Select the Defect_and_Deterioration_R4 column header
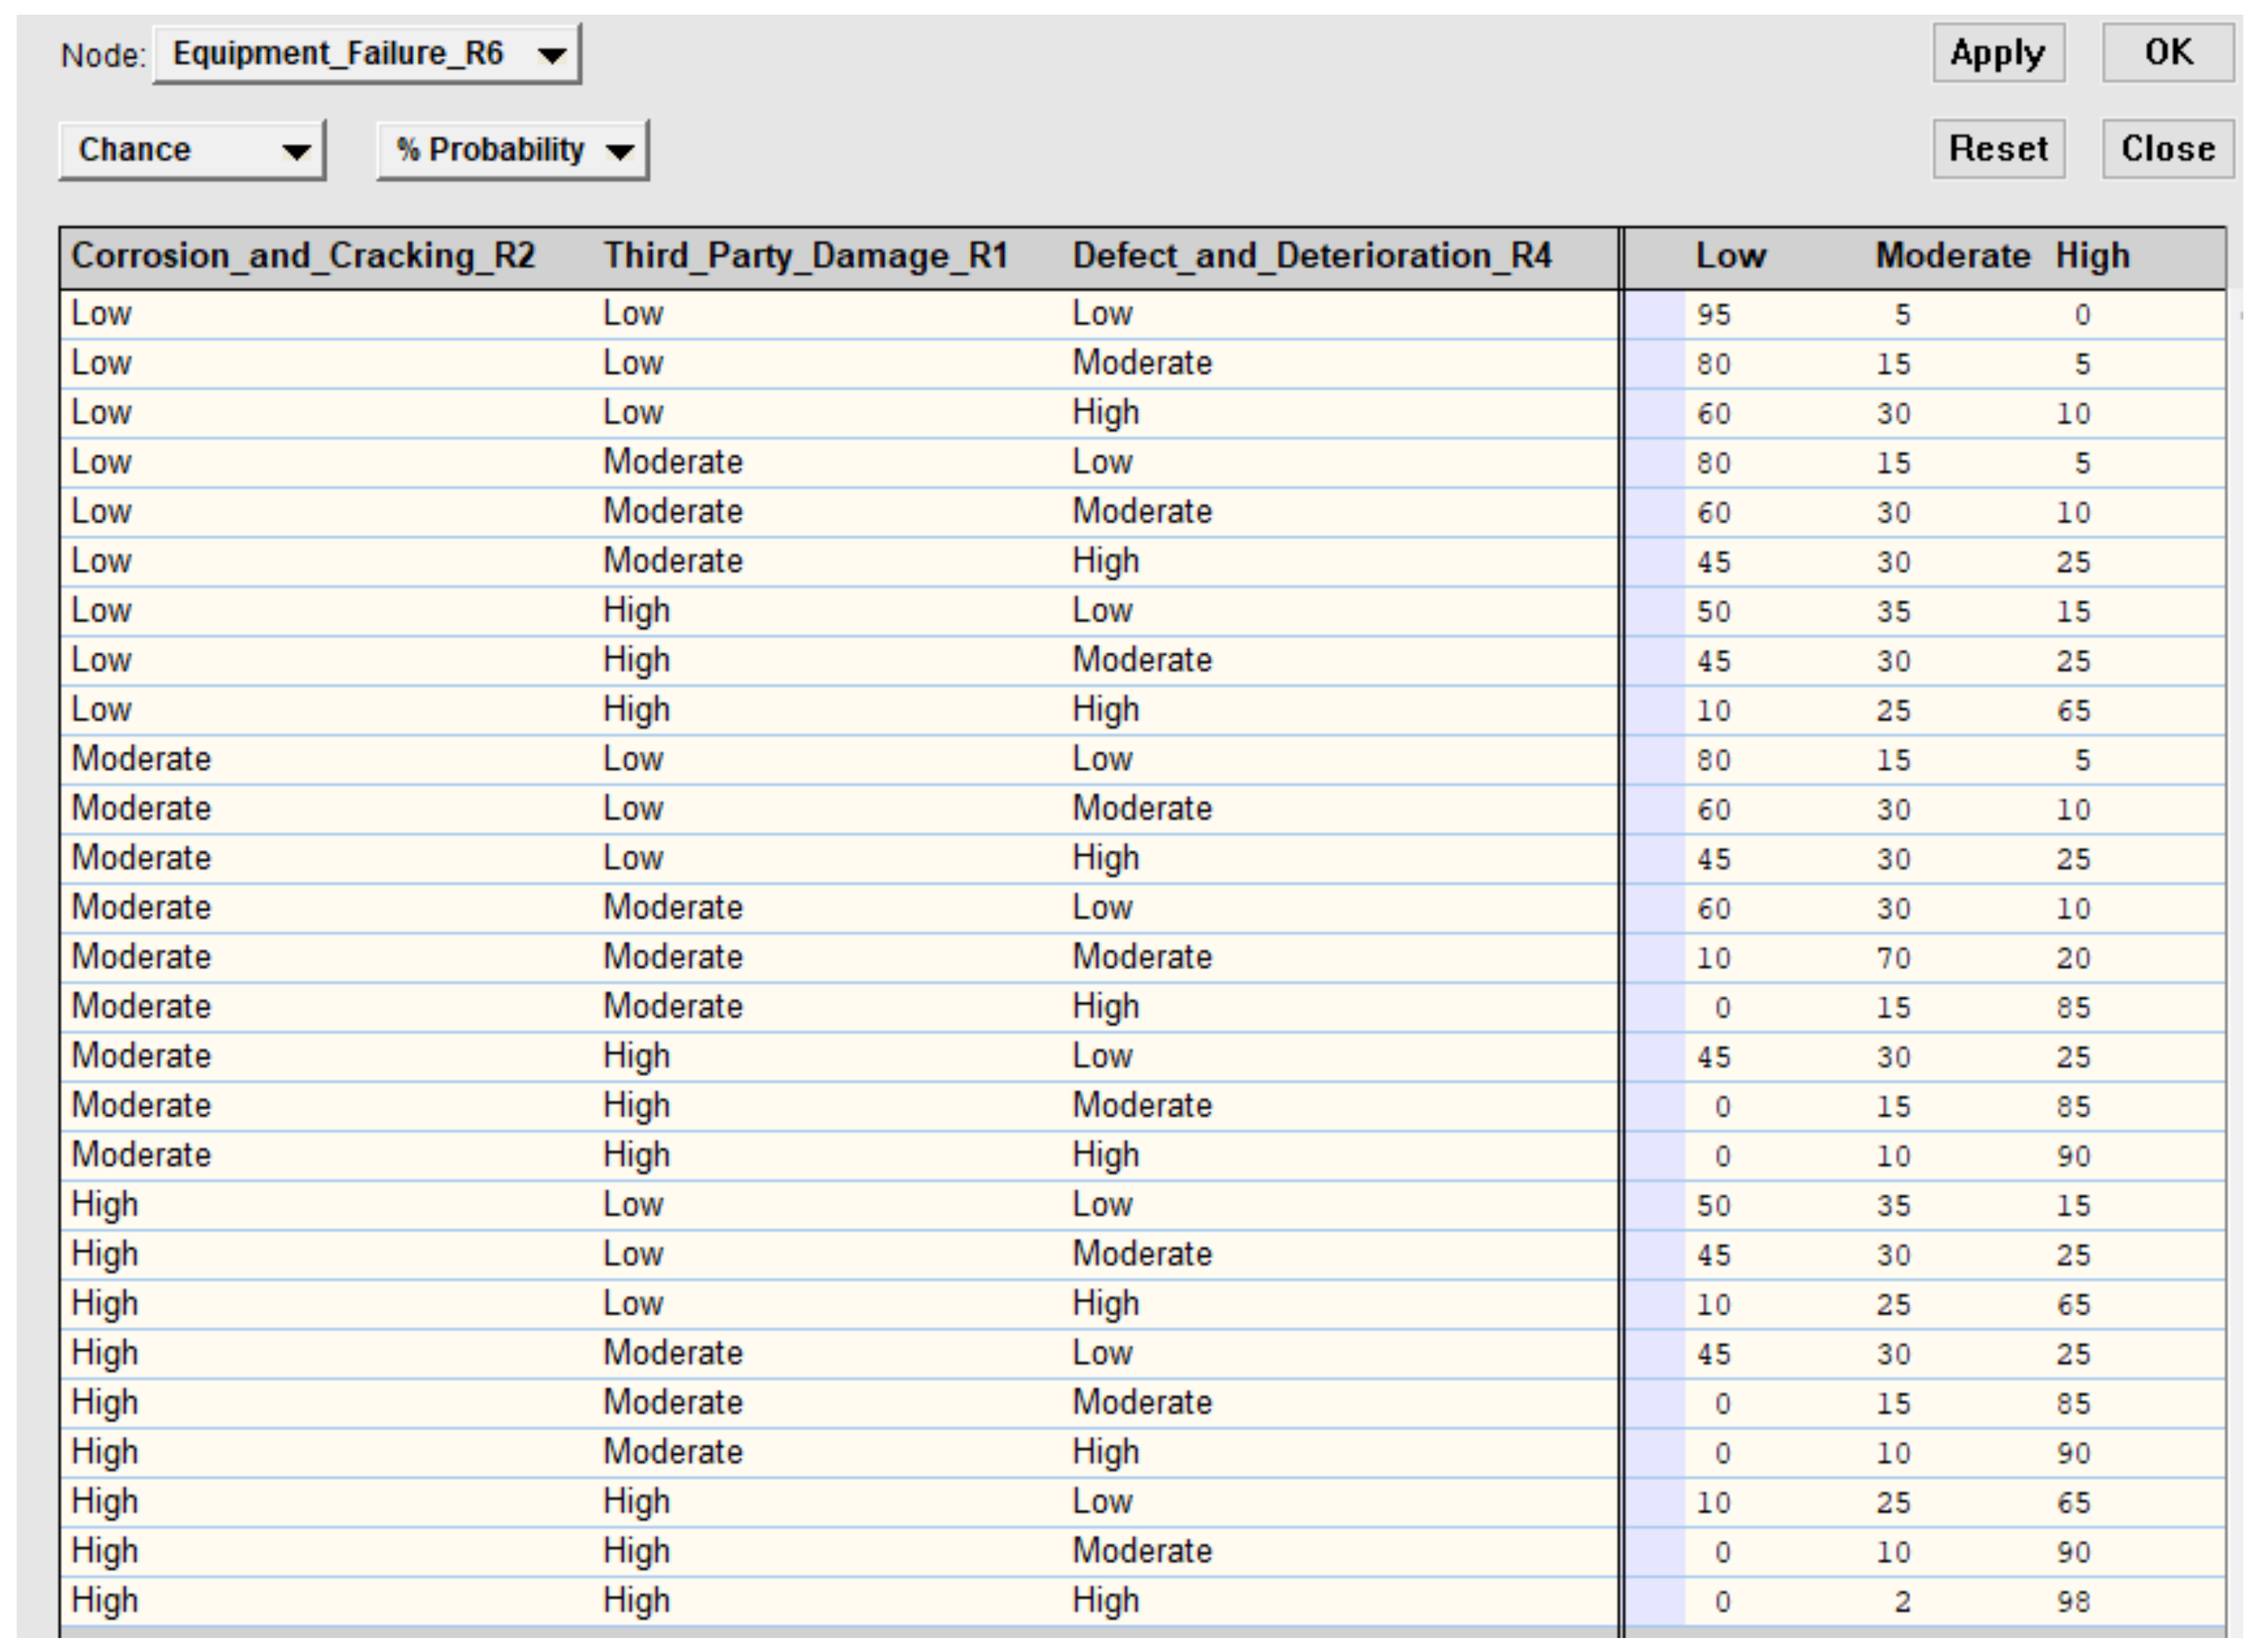The width and height of the screenshot is (2256, 1652). point(1311,256)
